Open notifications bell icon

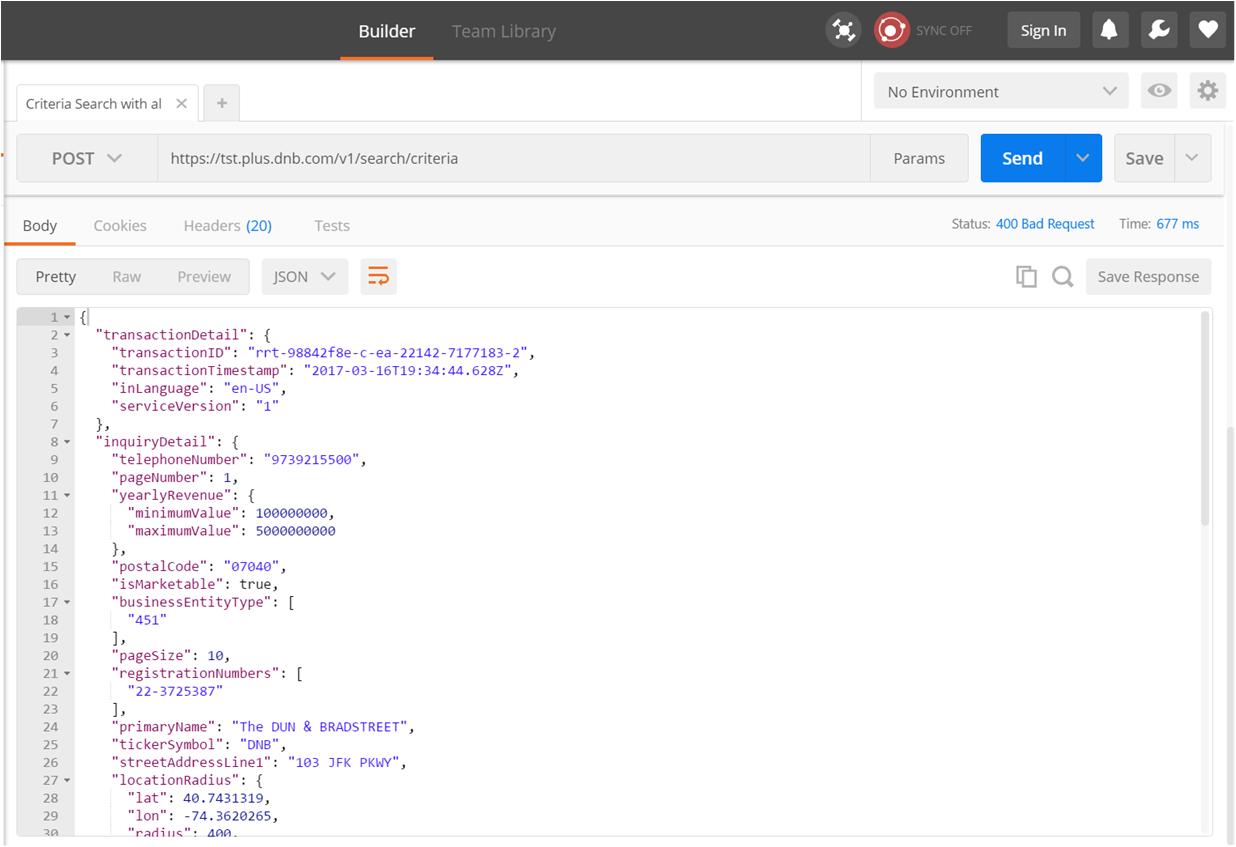click(x=1109, y=30)
